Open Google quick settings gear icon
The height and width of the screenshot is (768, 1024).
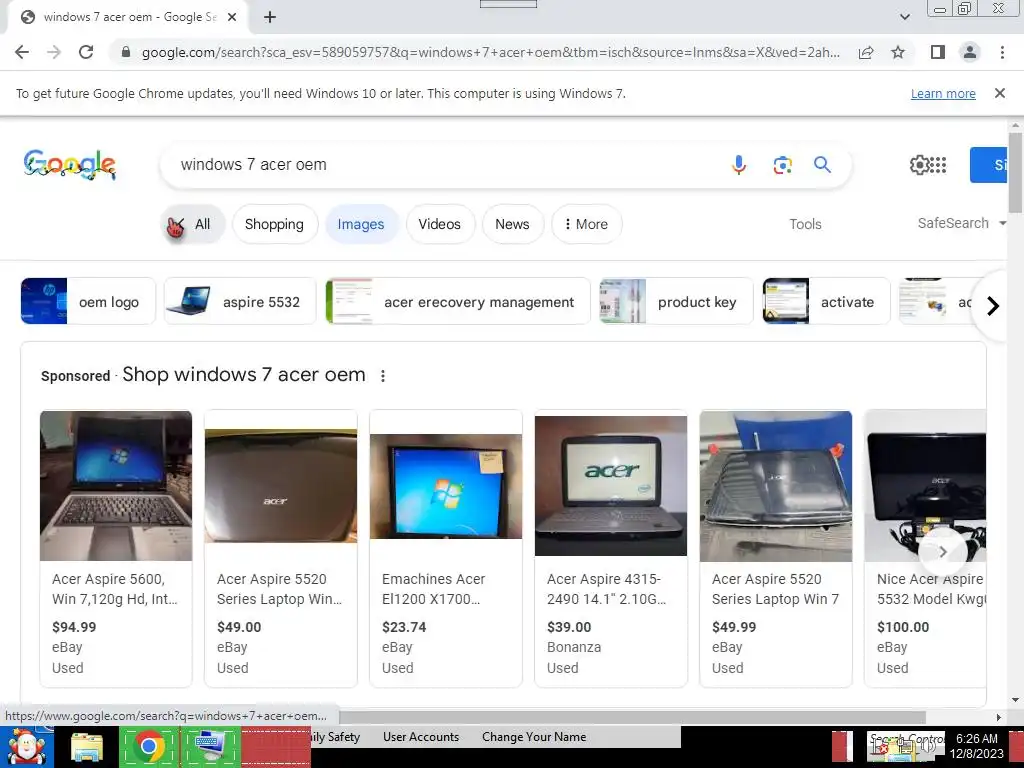(920, 165)
